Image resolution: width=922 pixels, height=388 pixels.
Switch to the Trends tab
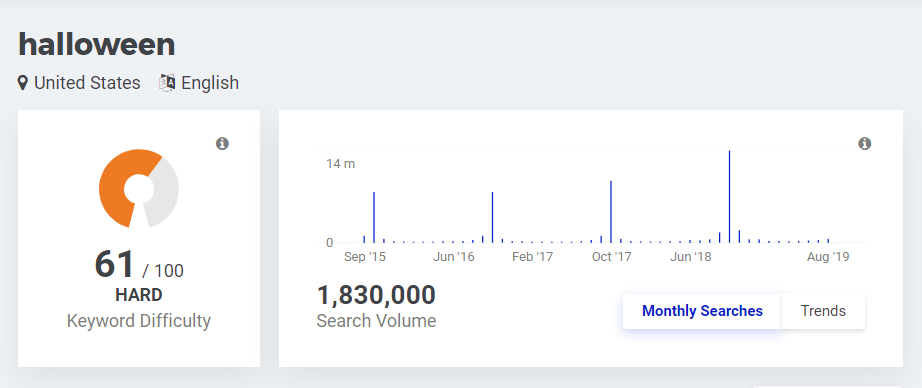823,311
